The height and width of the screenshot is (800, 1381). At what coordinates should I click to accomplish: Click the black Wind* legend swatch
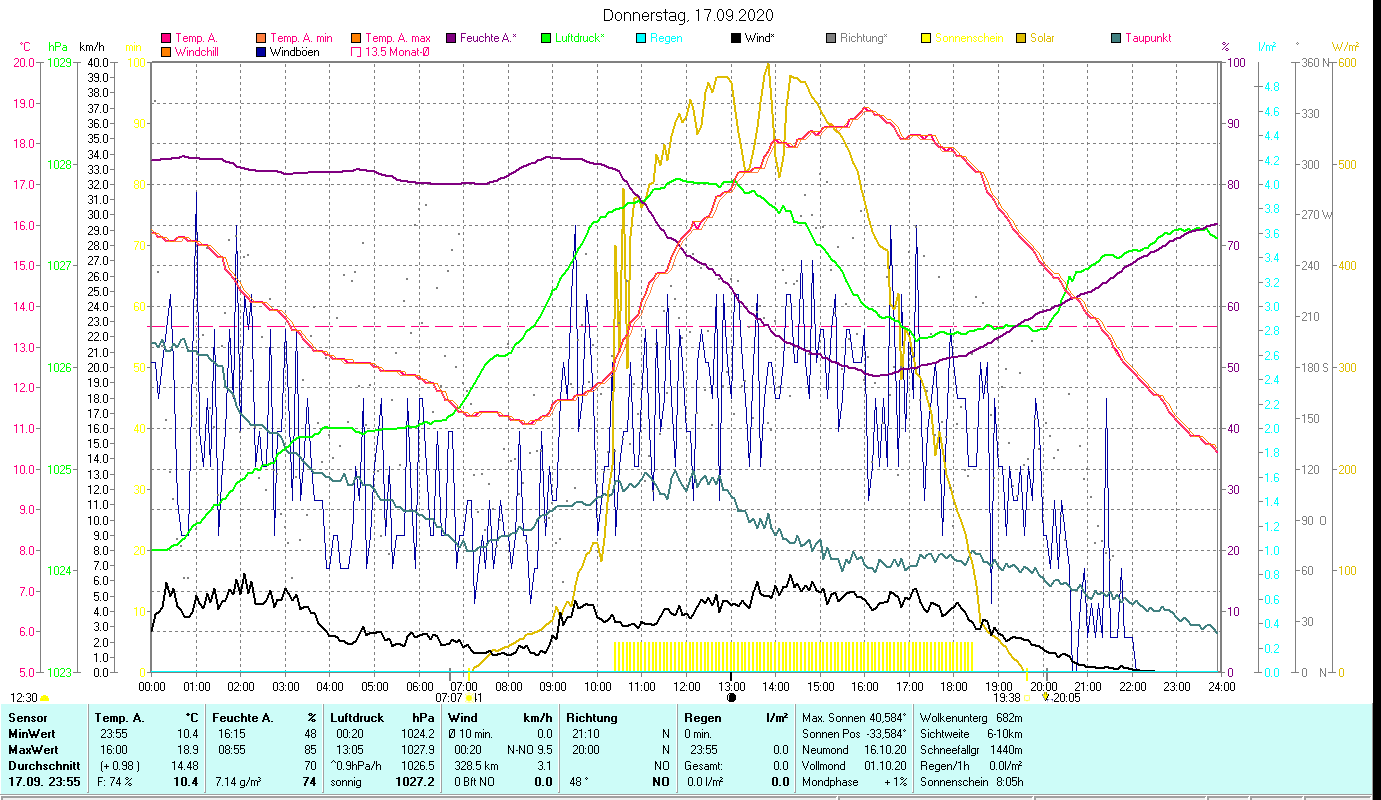[735, 38]
